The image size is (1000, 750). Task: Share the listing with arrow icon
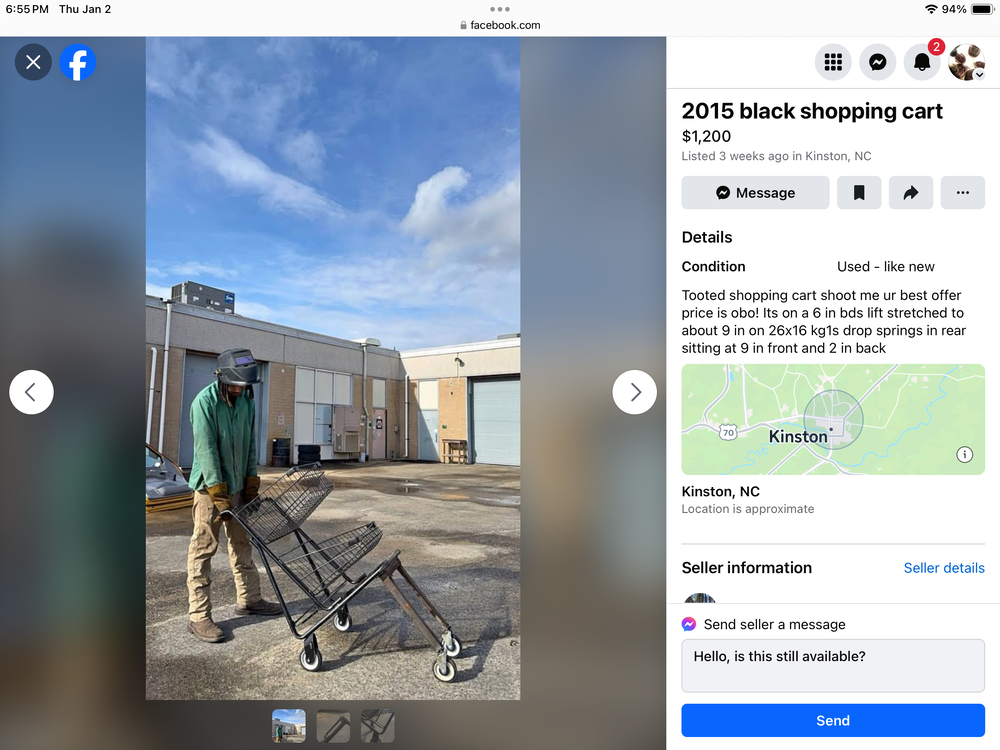tap(911, 193)
